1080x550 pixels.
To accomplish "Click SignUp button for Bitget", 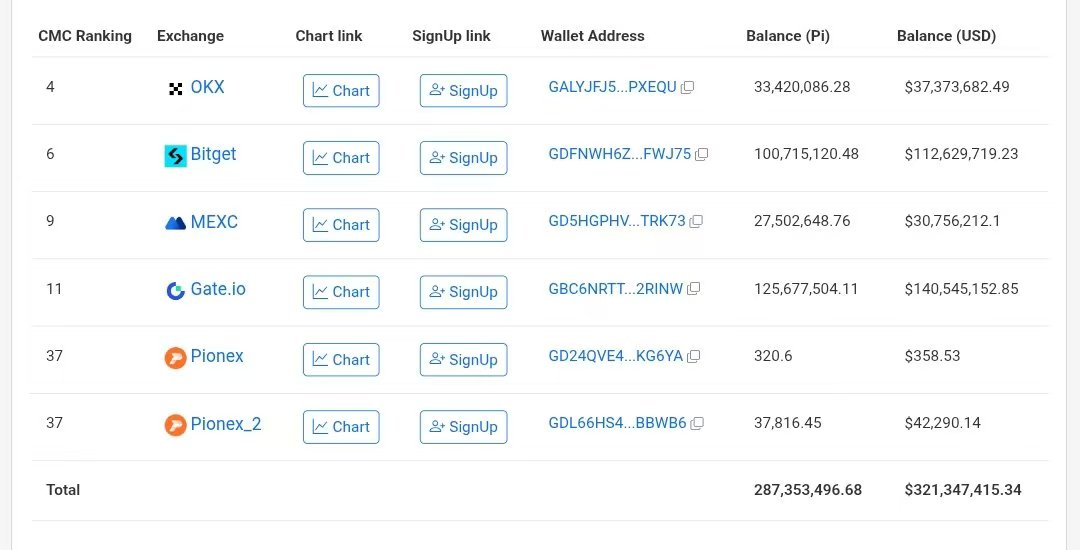I will [x=464, y=158].
